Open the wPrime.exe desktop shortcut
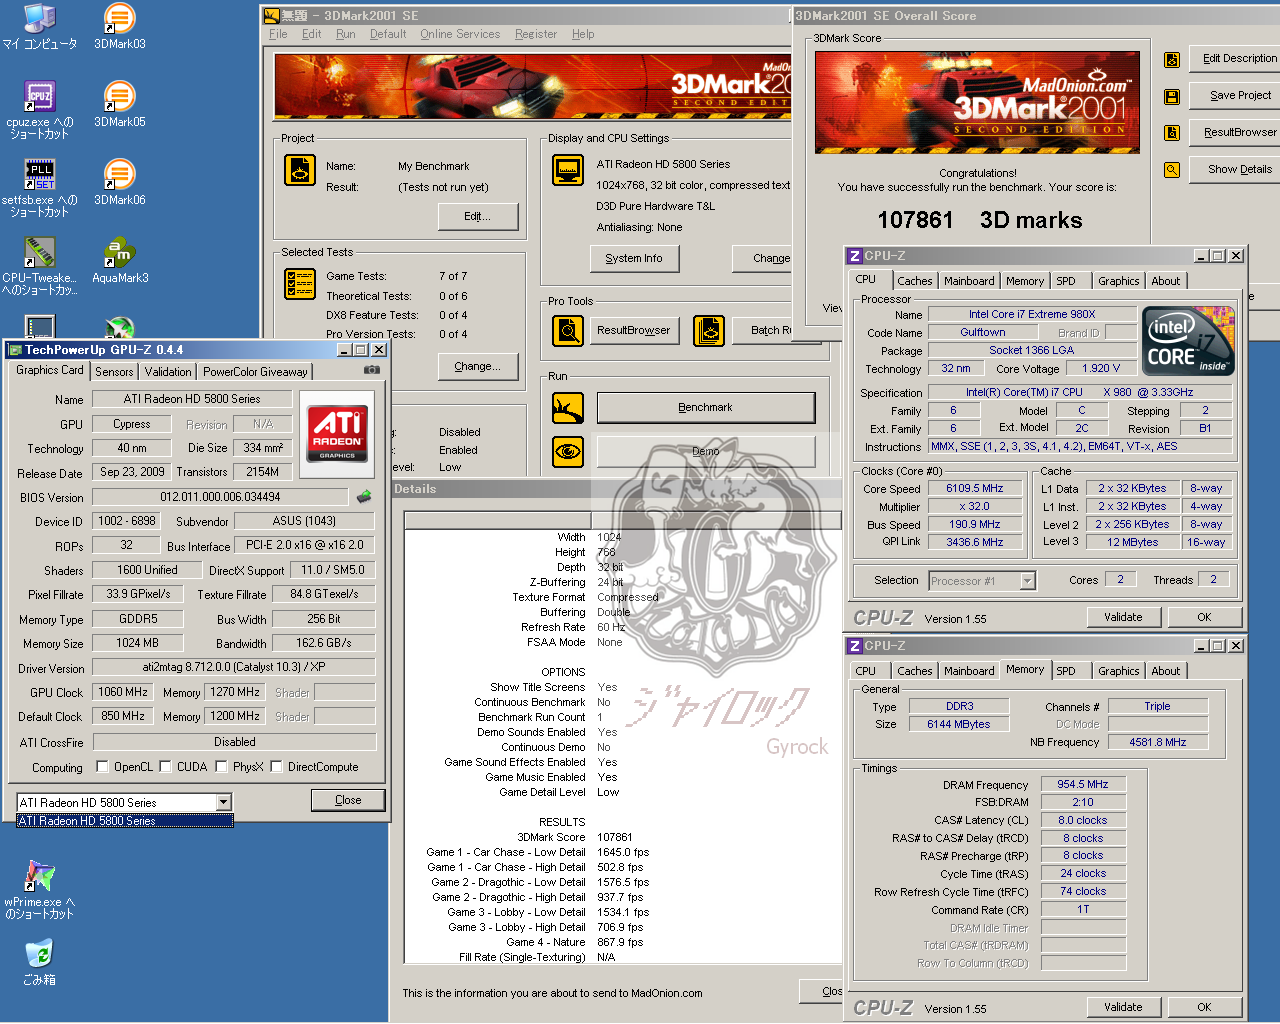 point(40,889)
